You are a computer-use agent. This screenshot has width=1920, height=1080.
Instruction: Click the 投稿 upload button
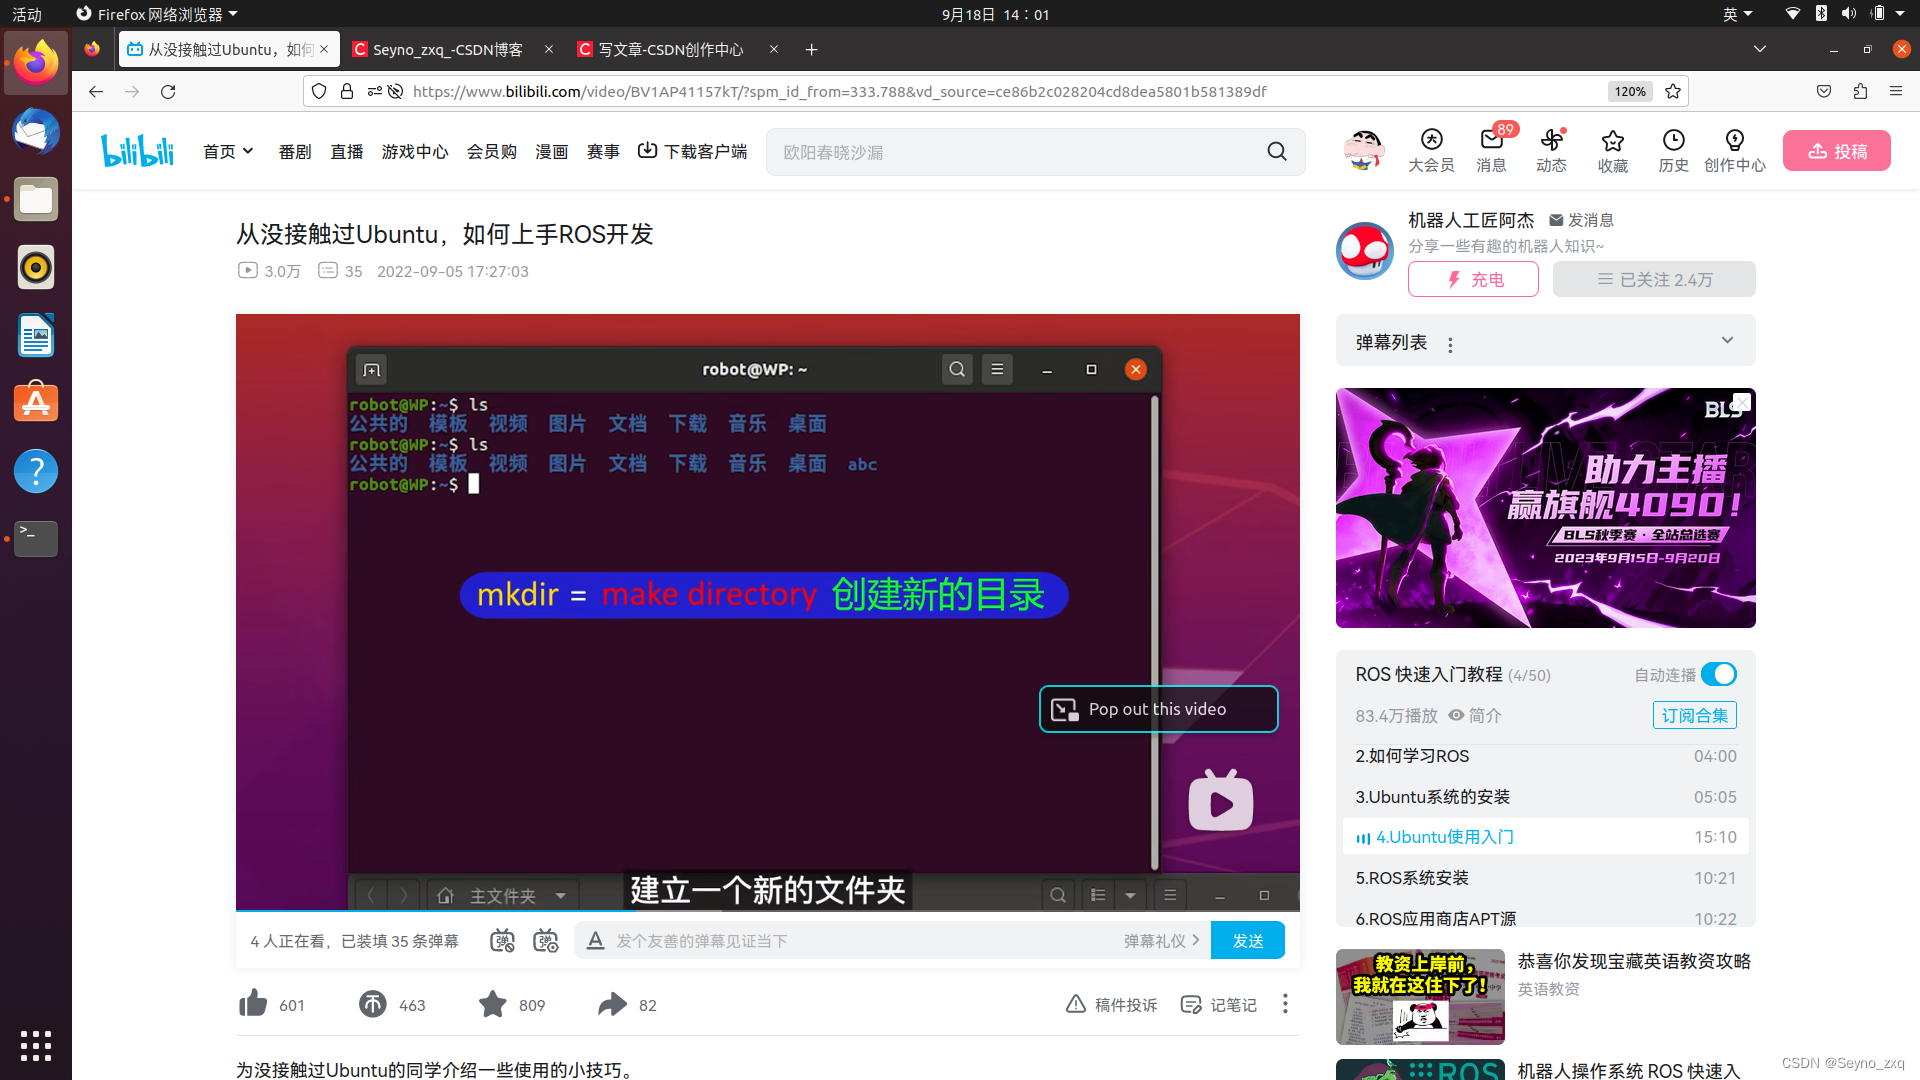[1837, 151]
